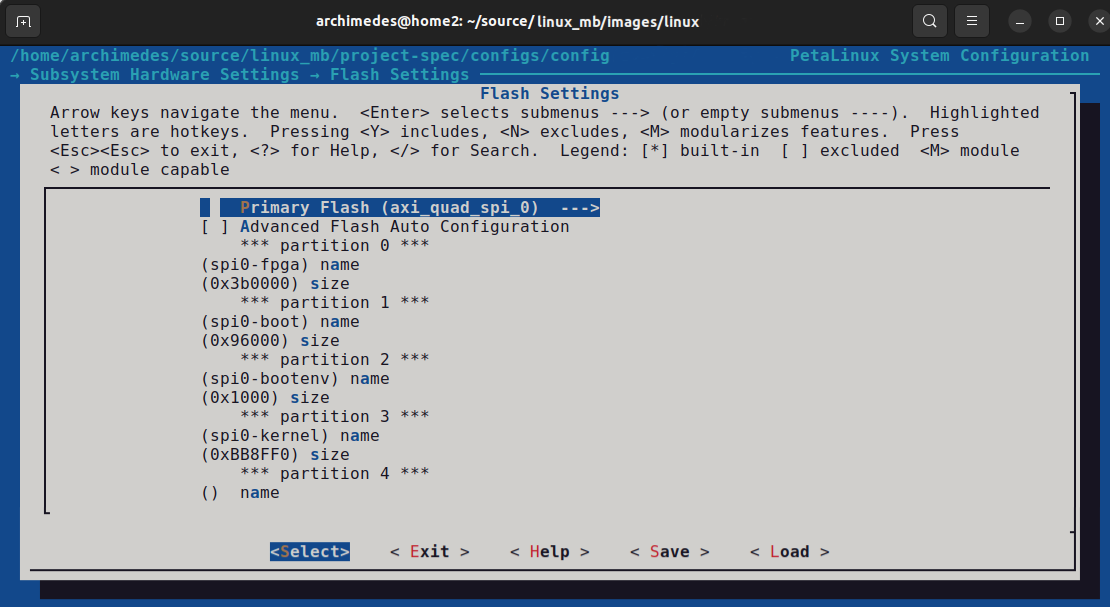Click the new tab icon in title bar
This screenshot has height=607, width=1110.
24,21
